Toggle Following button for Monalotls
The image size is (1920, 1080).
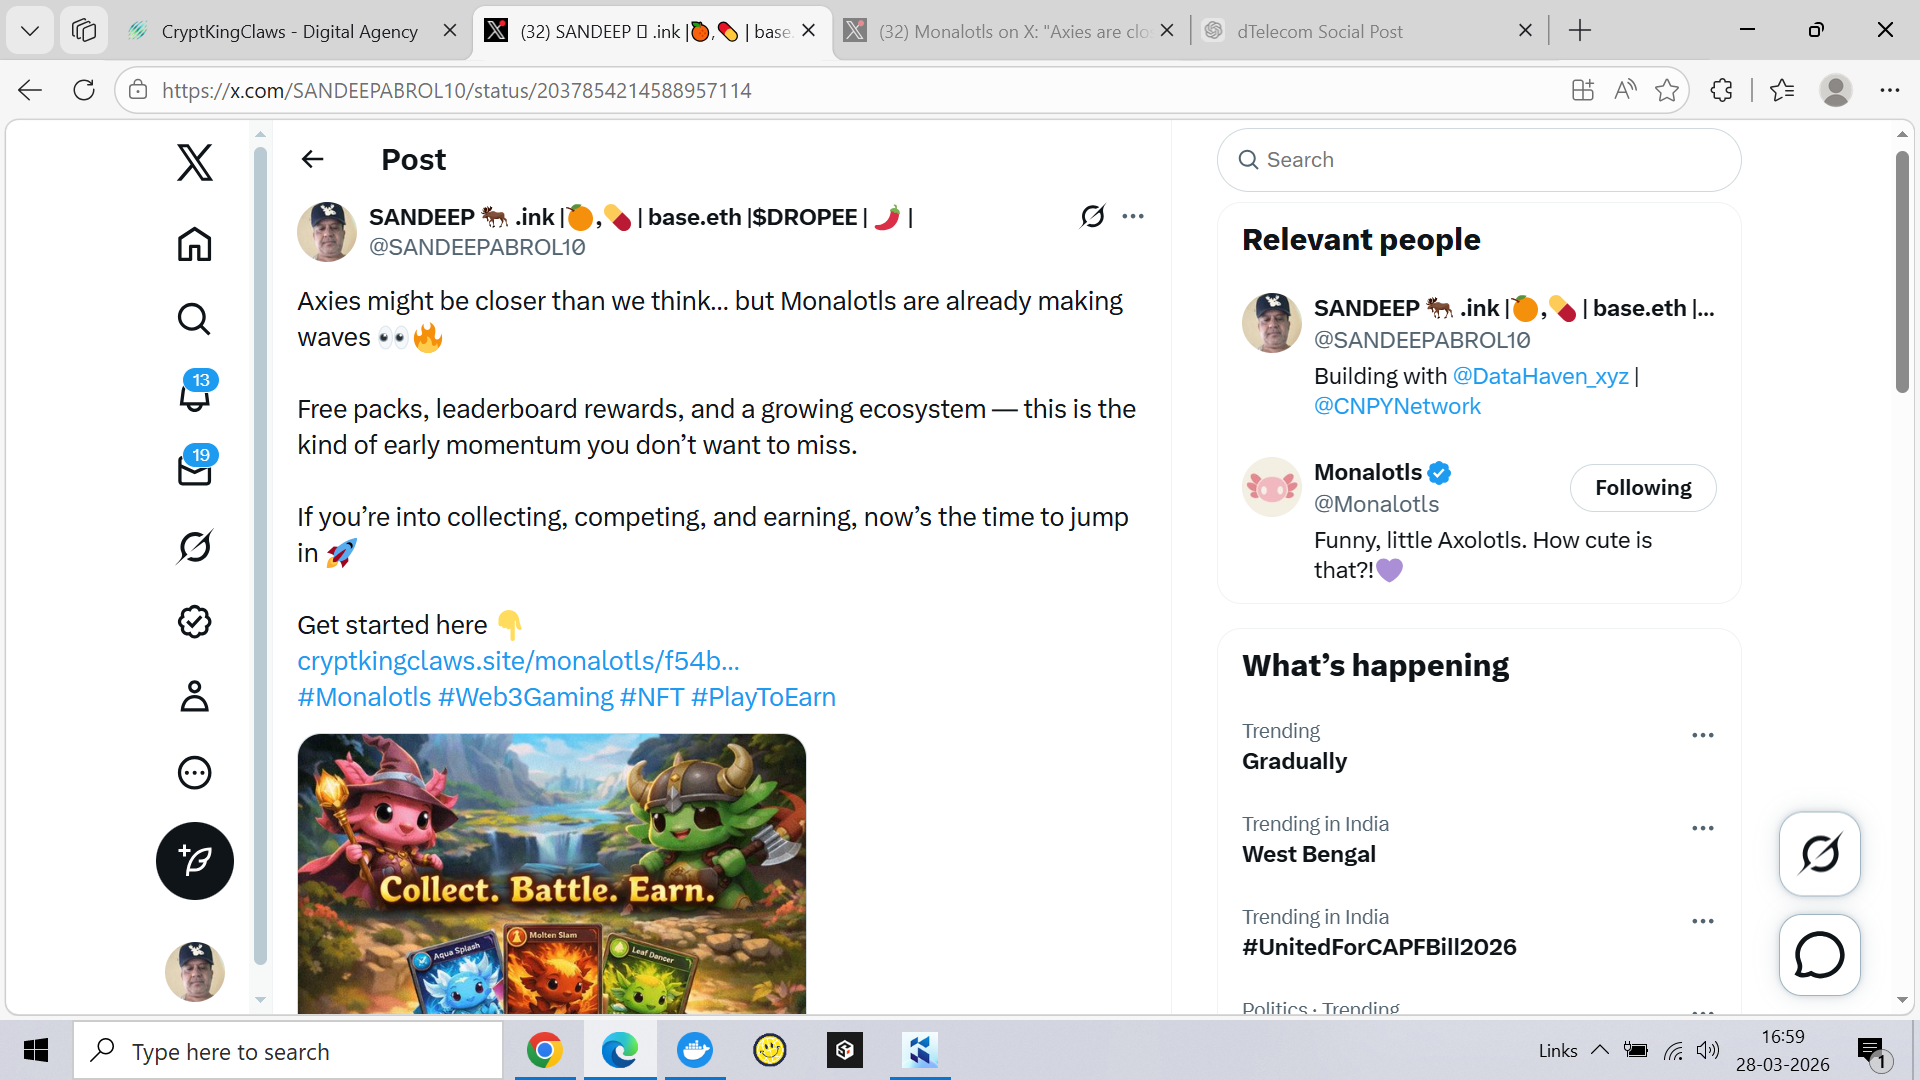click(x=1642, y=488)
